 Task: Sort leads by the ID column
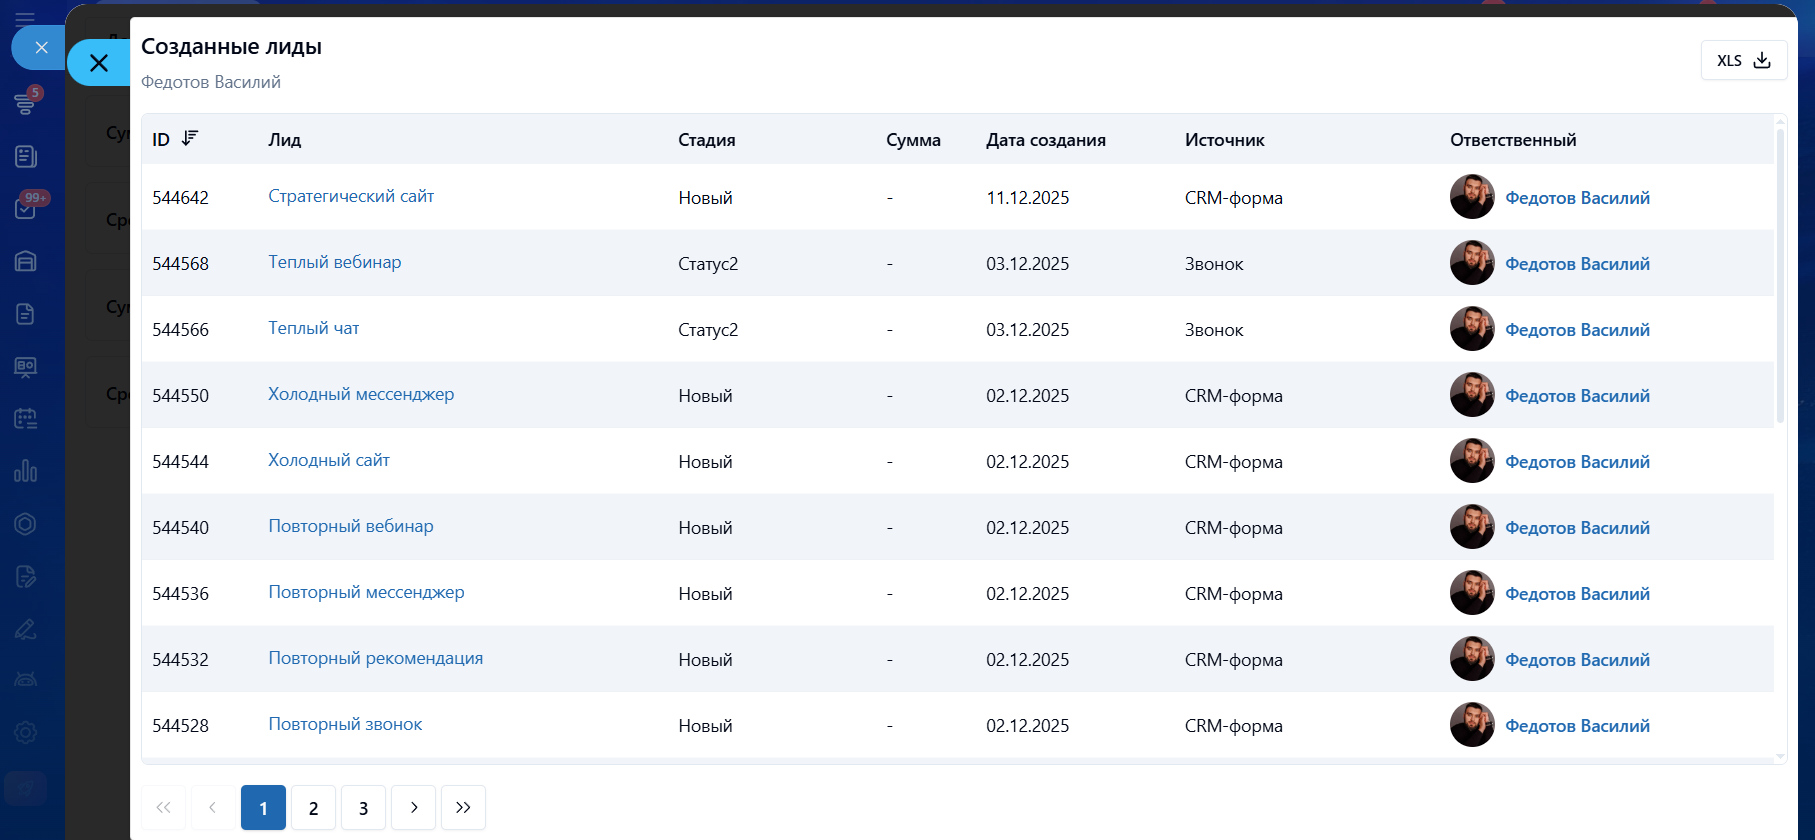click(x=190, y=139)
